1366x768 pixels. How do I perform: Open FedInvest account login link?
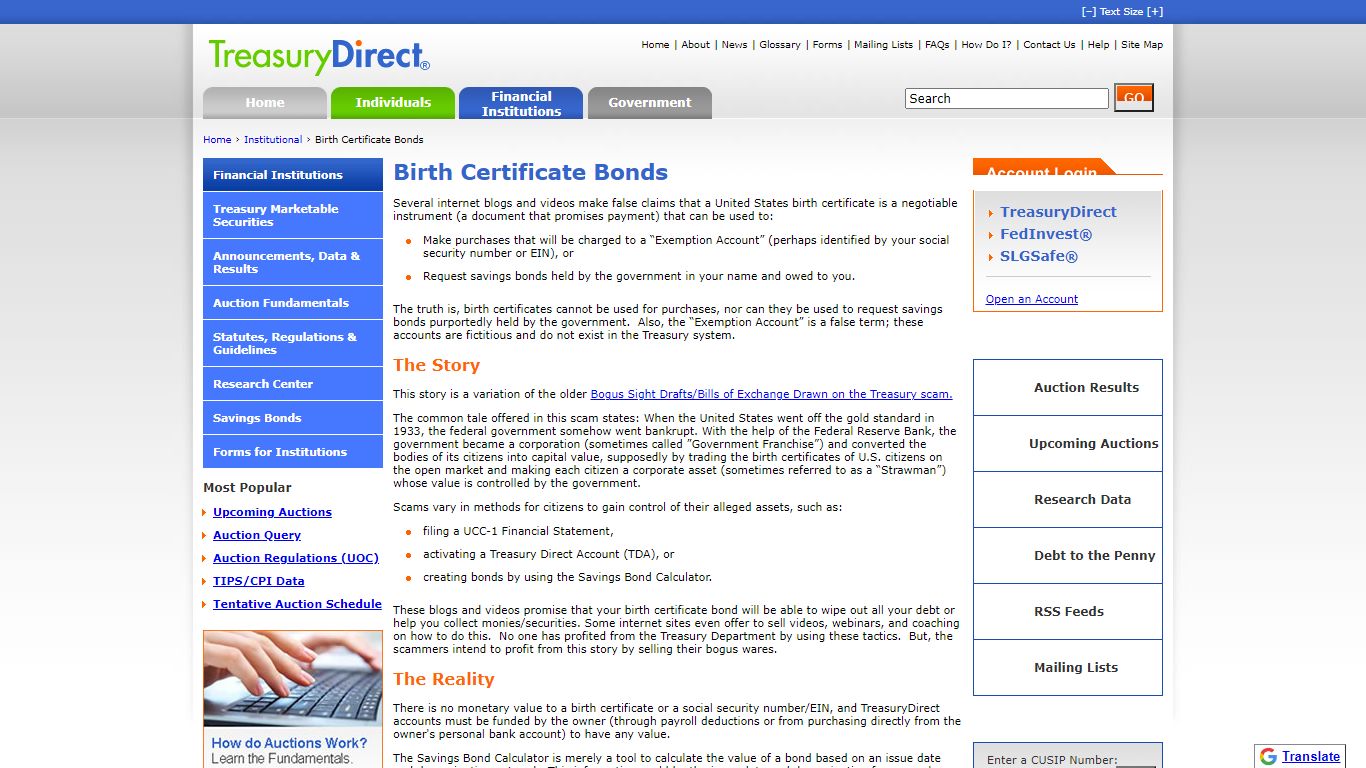point(1046,234)
